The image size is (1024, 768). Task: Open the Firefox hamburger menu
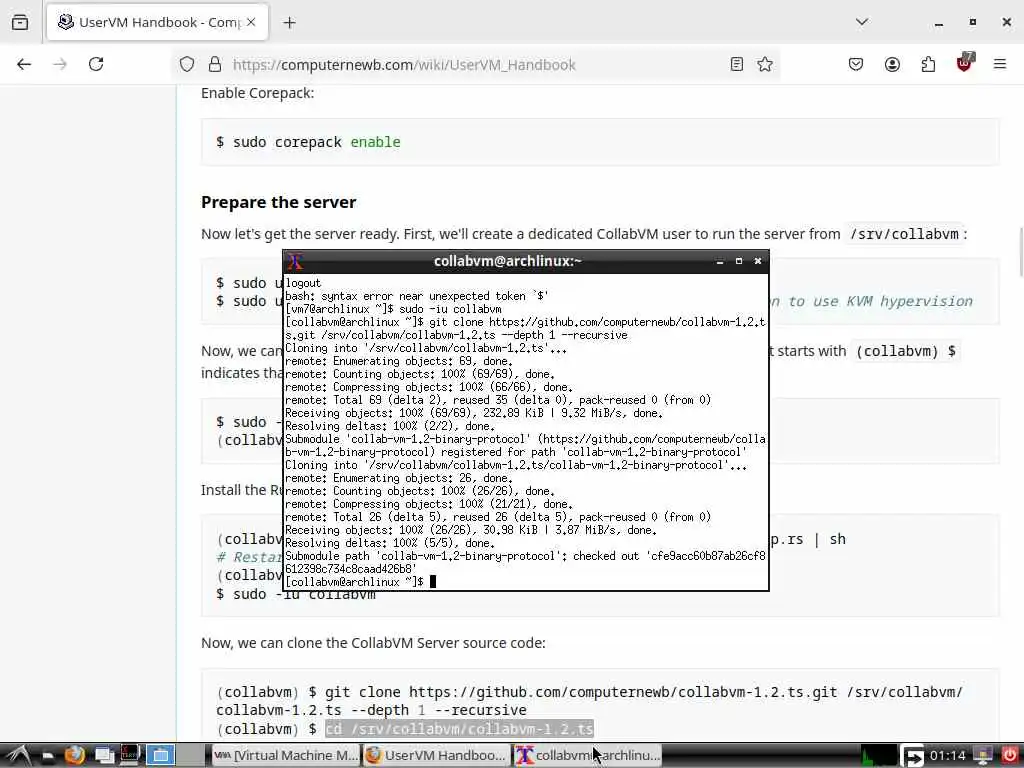pyautogui.click(x=1000, y=64)
